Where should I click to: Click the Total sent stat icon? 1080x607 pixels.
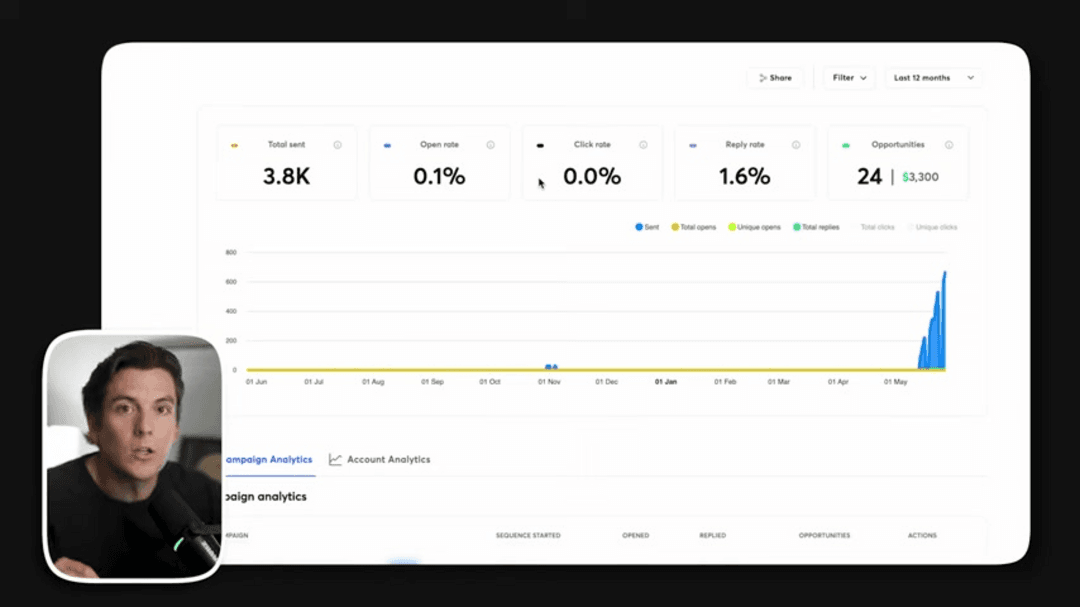click(236, 144)
